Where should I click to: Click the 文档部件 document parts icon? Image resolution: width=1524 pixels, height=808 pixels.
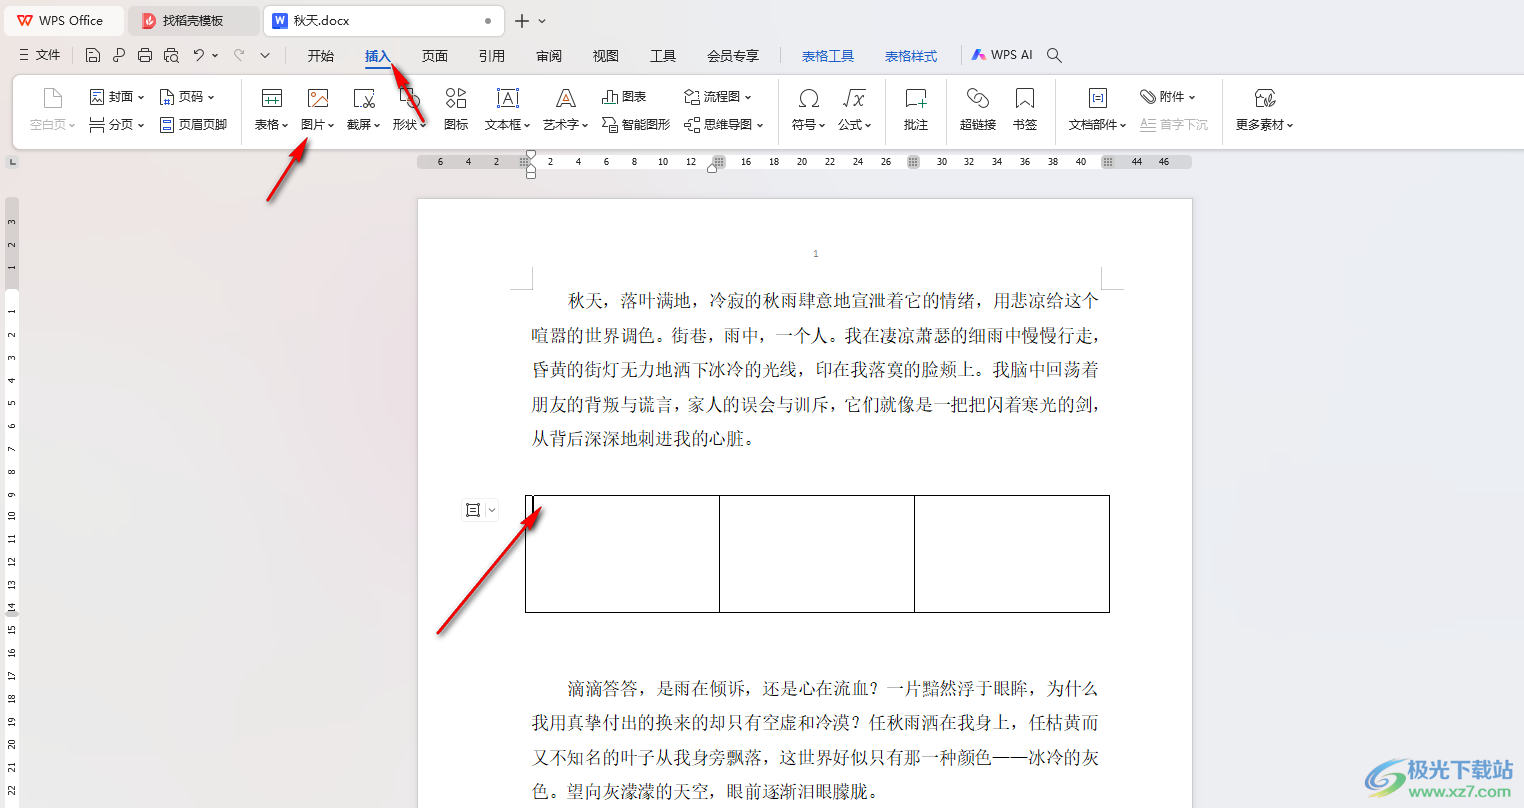[x=1097, y=98]
